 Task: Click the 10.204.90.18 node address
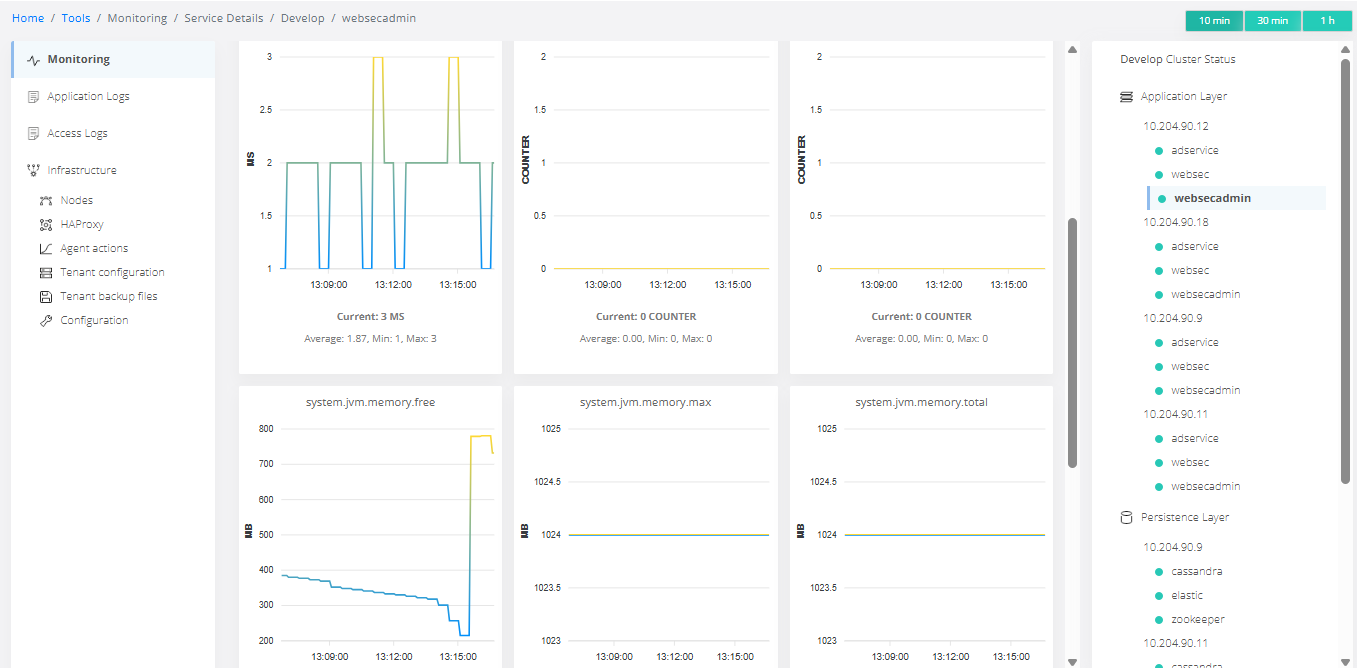[x=1176, y=223]
